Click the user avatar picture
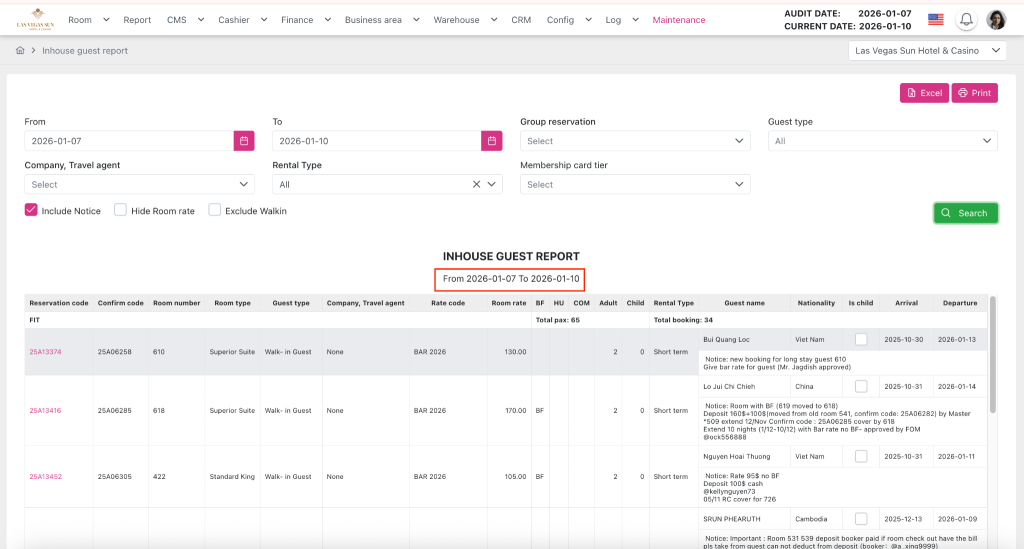Image resolution: width=1024 pixels, height=549 pixels. pyautogui.click(x=996, y=20)
